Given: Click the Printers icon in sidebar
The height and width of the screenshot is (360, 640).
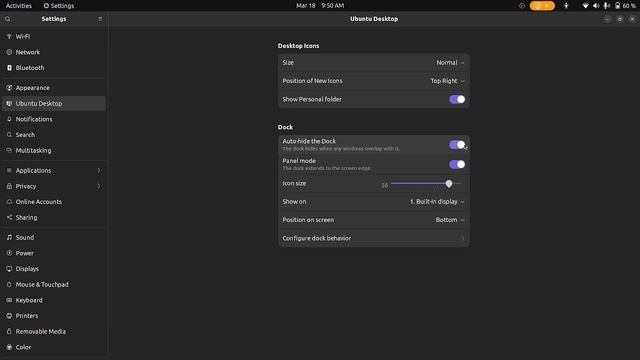Looking at the screenshot, I should (9, 316).
